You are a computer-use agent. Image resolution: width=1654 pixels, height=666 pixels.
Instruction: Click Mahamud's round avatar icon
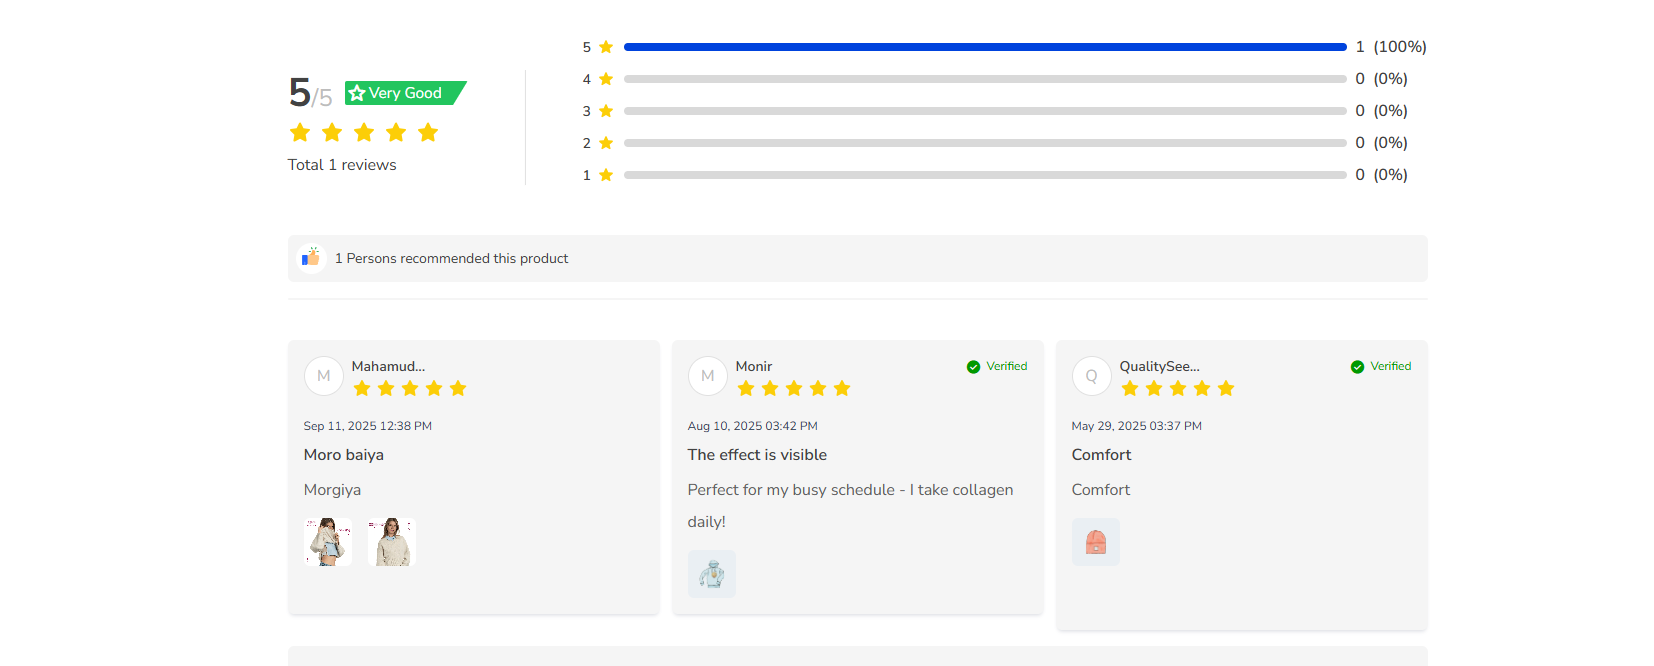[x=324, y=376]
